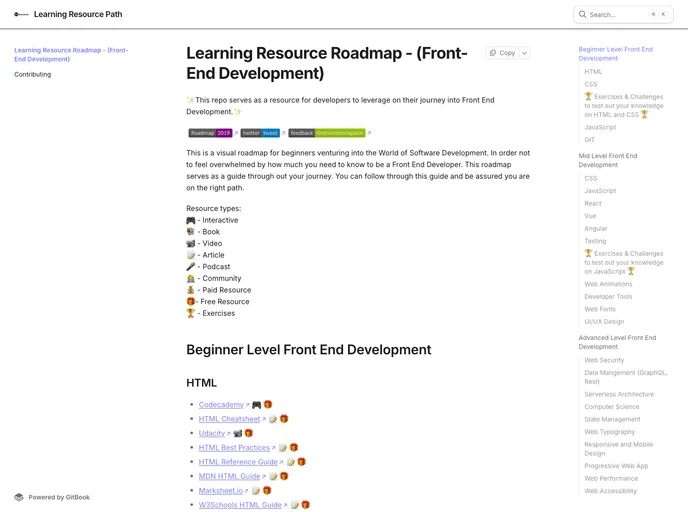Click the search magnifier icon
Screen dimensions: 688x512
[582, 14]
